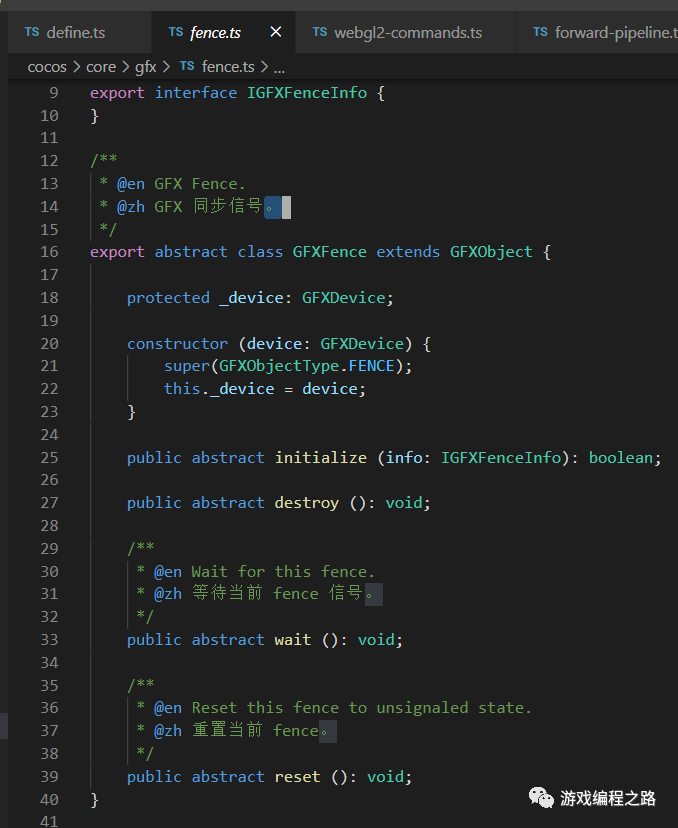Viewport: 678px width, 828px height.
Task: Click 'Reset this fence to unsignaled state.' comment
Action: pos(361,708)
